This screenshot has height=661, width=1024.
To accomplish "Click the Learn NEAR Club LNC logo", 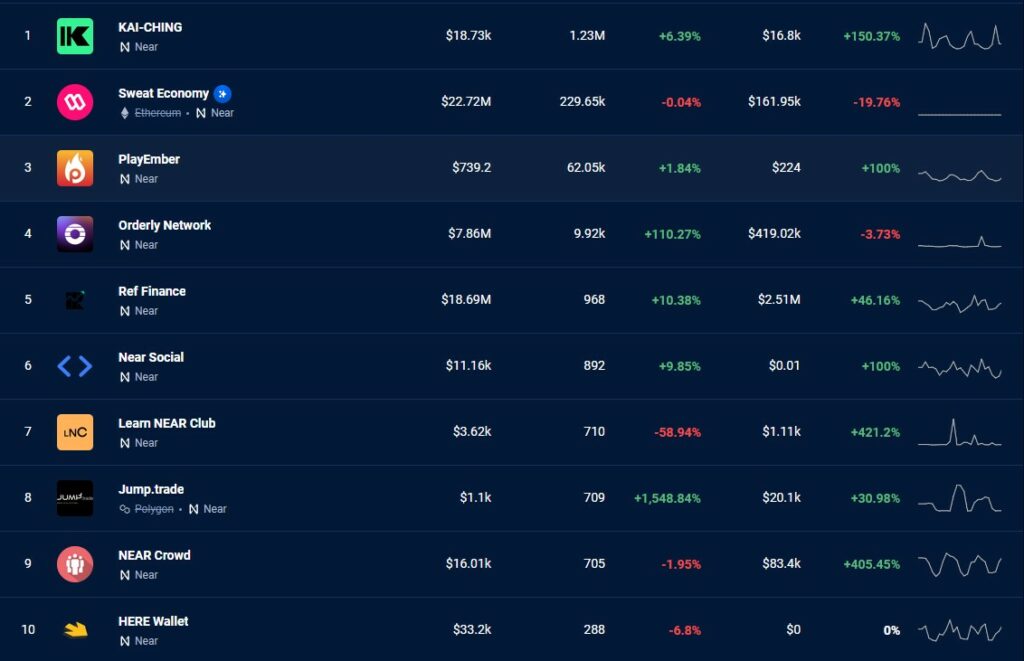I will pos(75,432).
